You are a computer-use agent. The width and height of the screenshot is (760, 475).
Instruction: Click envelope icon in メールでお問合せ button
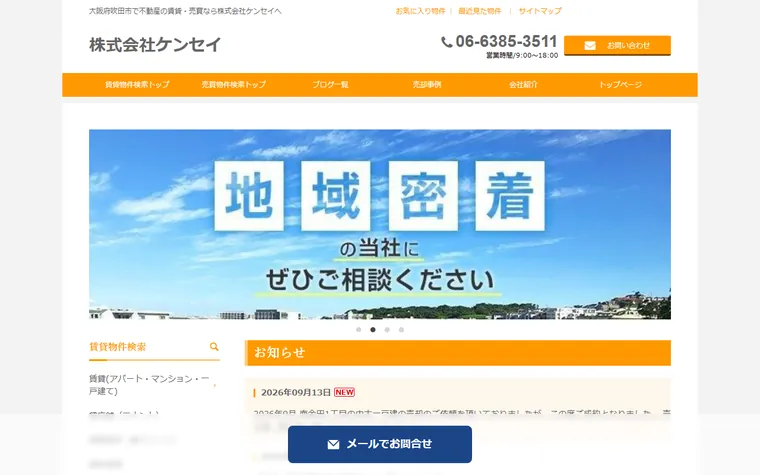(x=333, y=444)
